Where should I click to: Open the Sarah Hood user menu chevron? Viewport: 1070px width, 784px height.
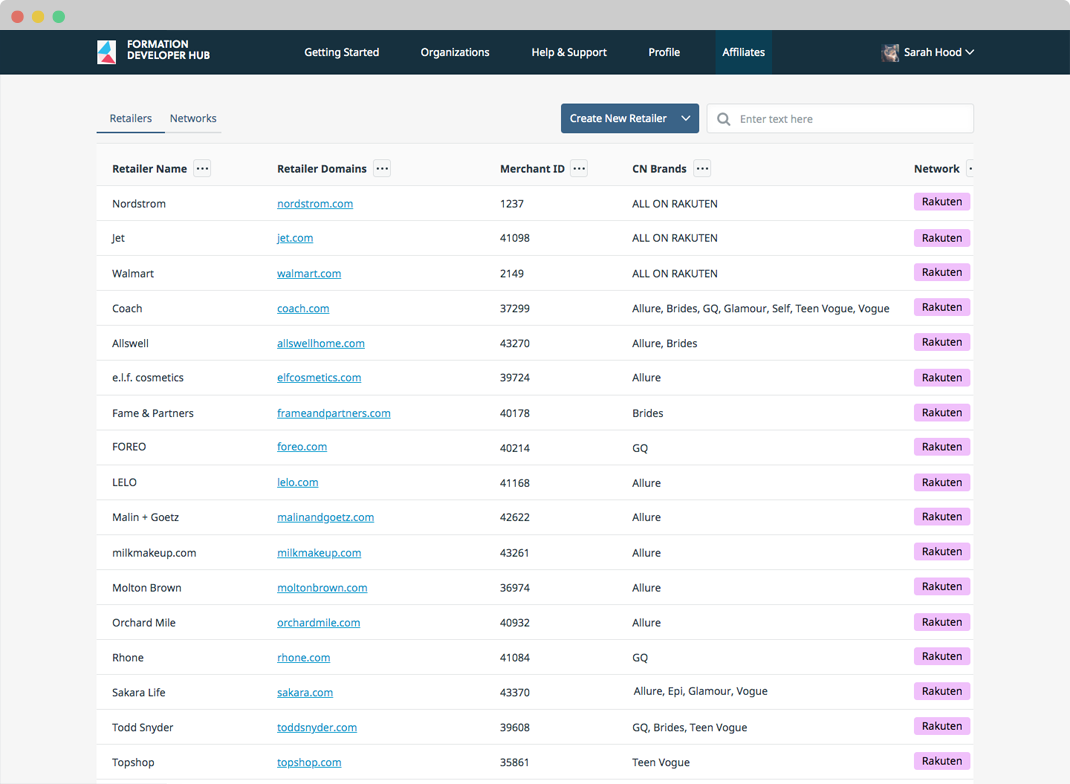point(970,52)
